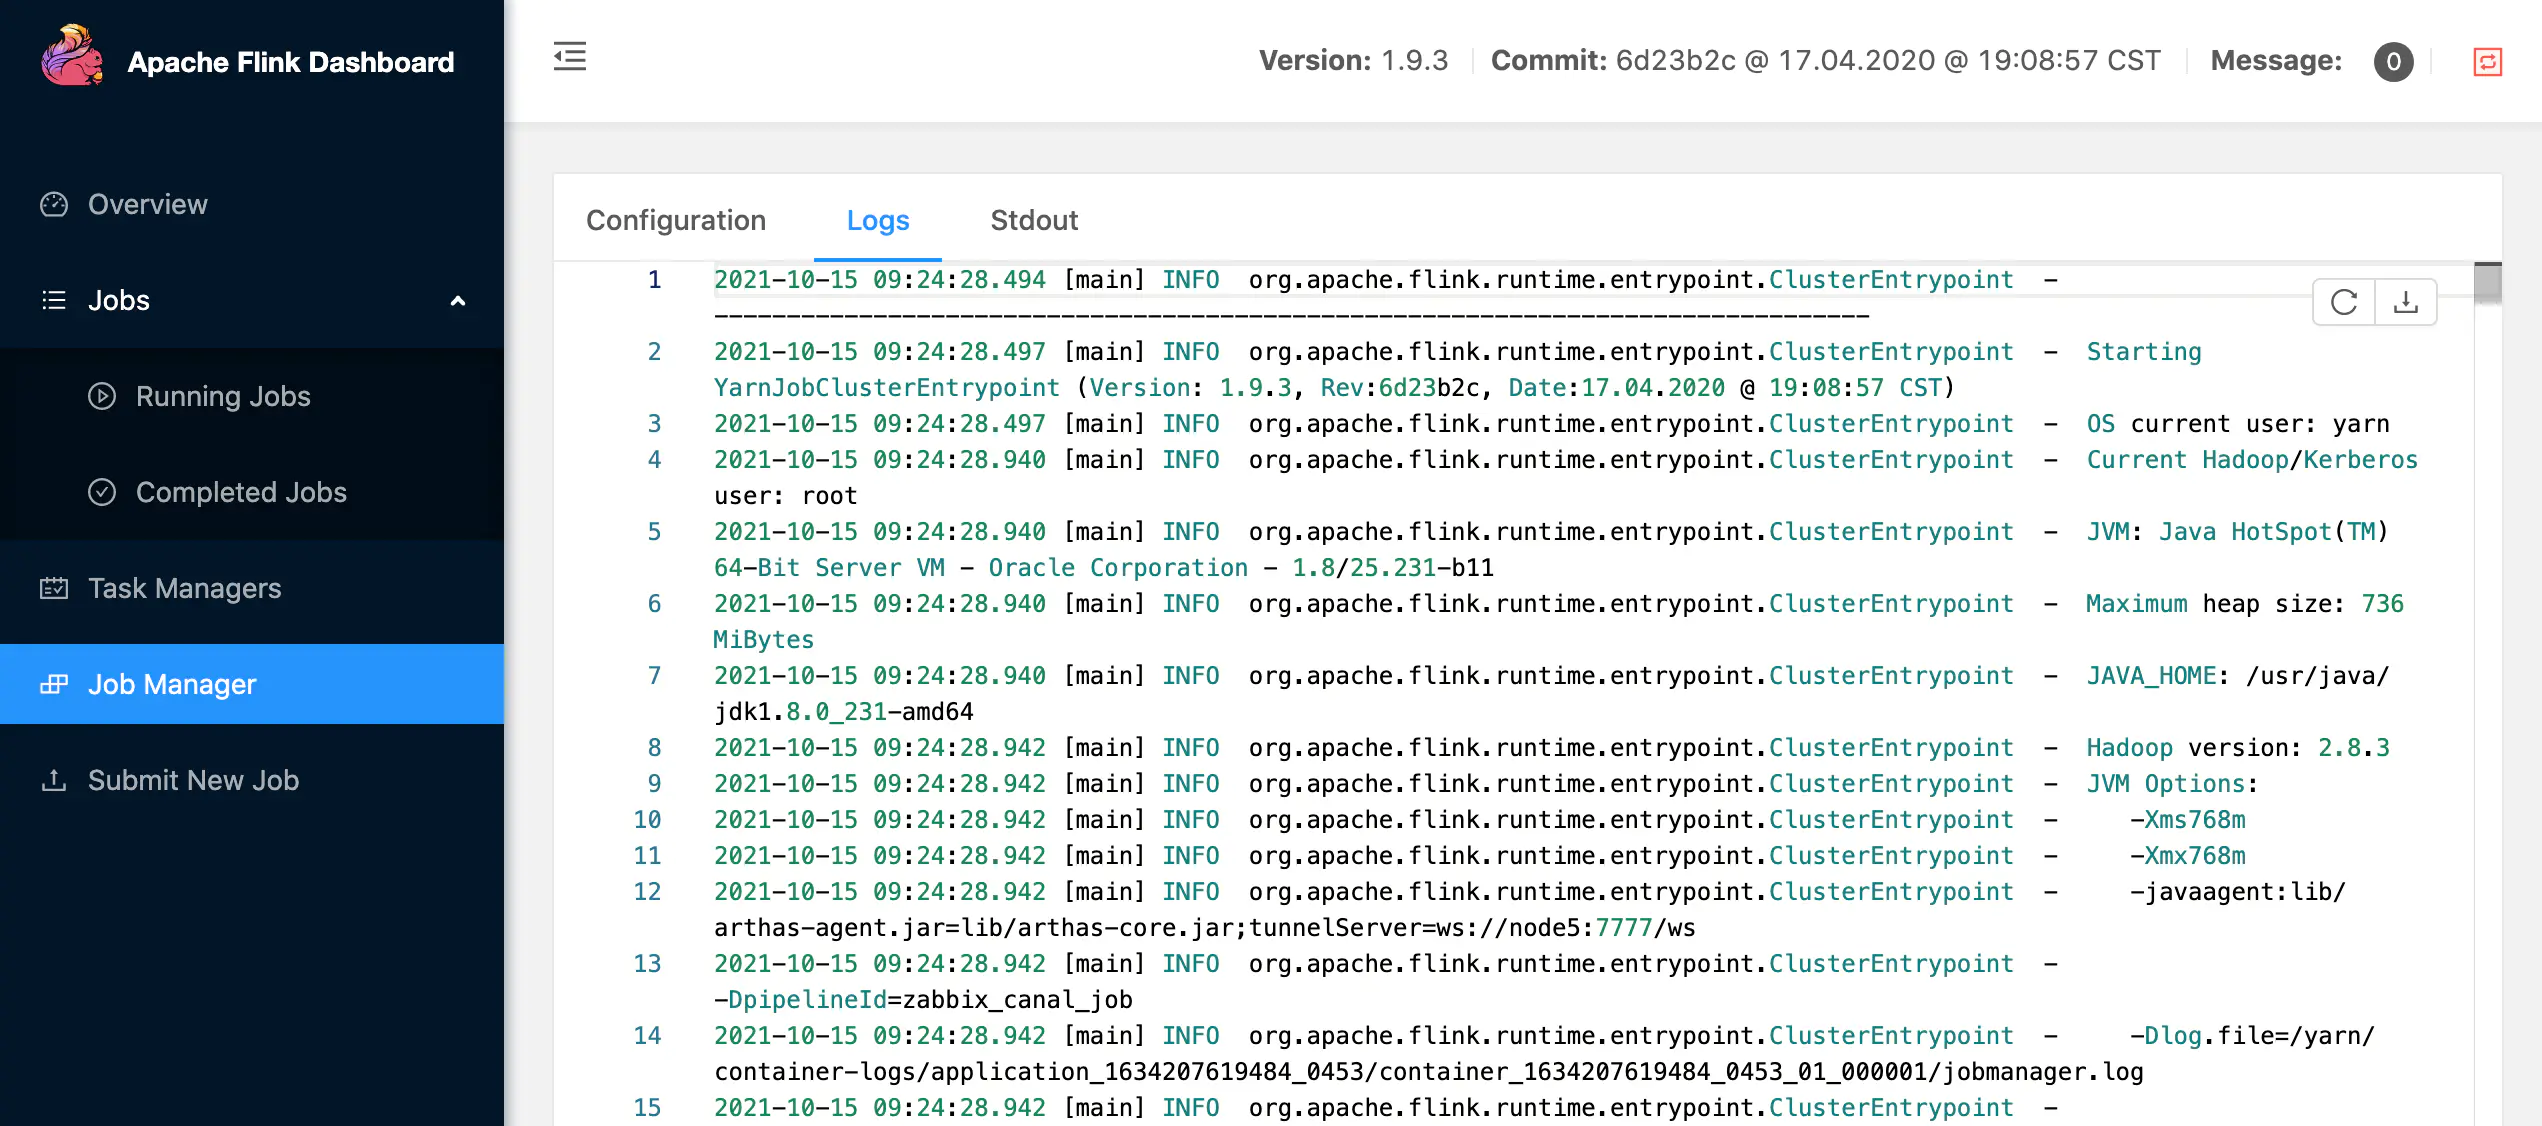
Task: Click log line number 12
Action: (x=647, y=892)
